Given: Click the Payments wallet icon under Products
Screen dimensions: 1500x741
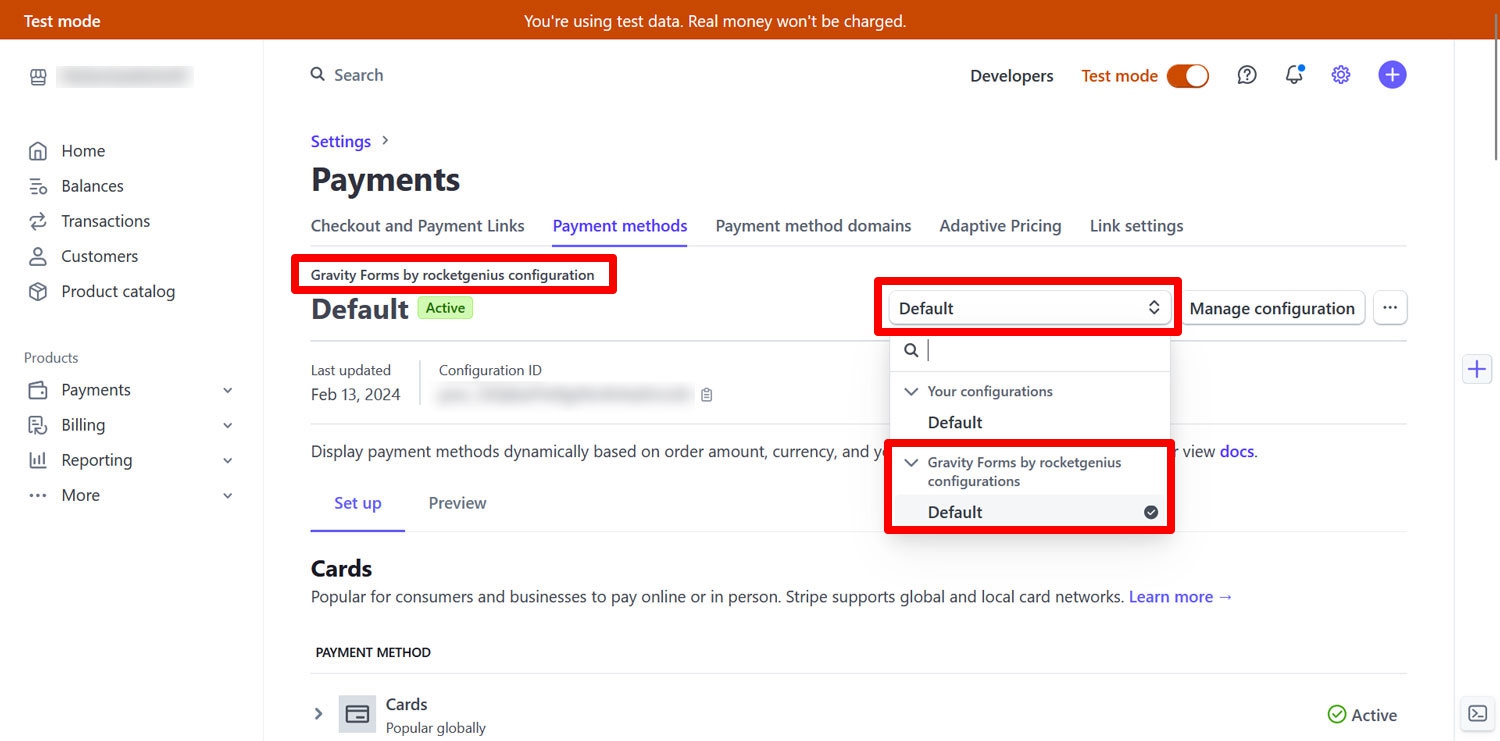Looking at the screenshot, I should click(38, 390).
